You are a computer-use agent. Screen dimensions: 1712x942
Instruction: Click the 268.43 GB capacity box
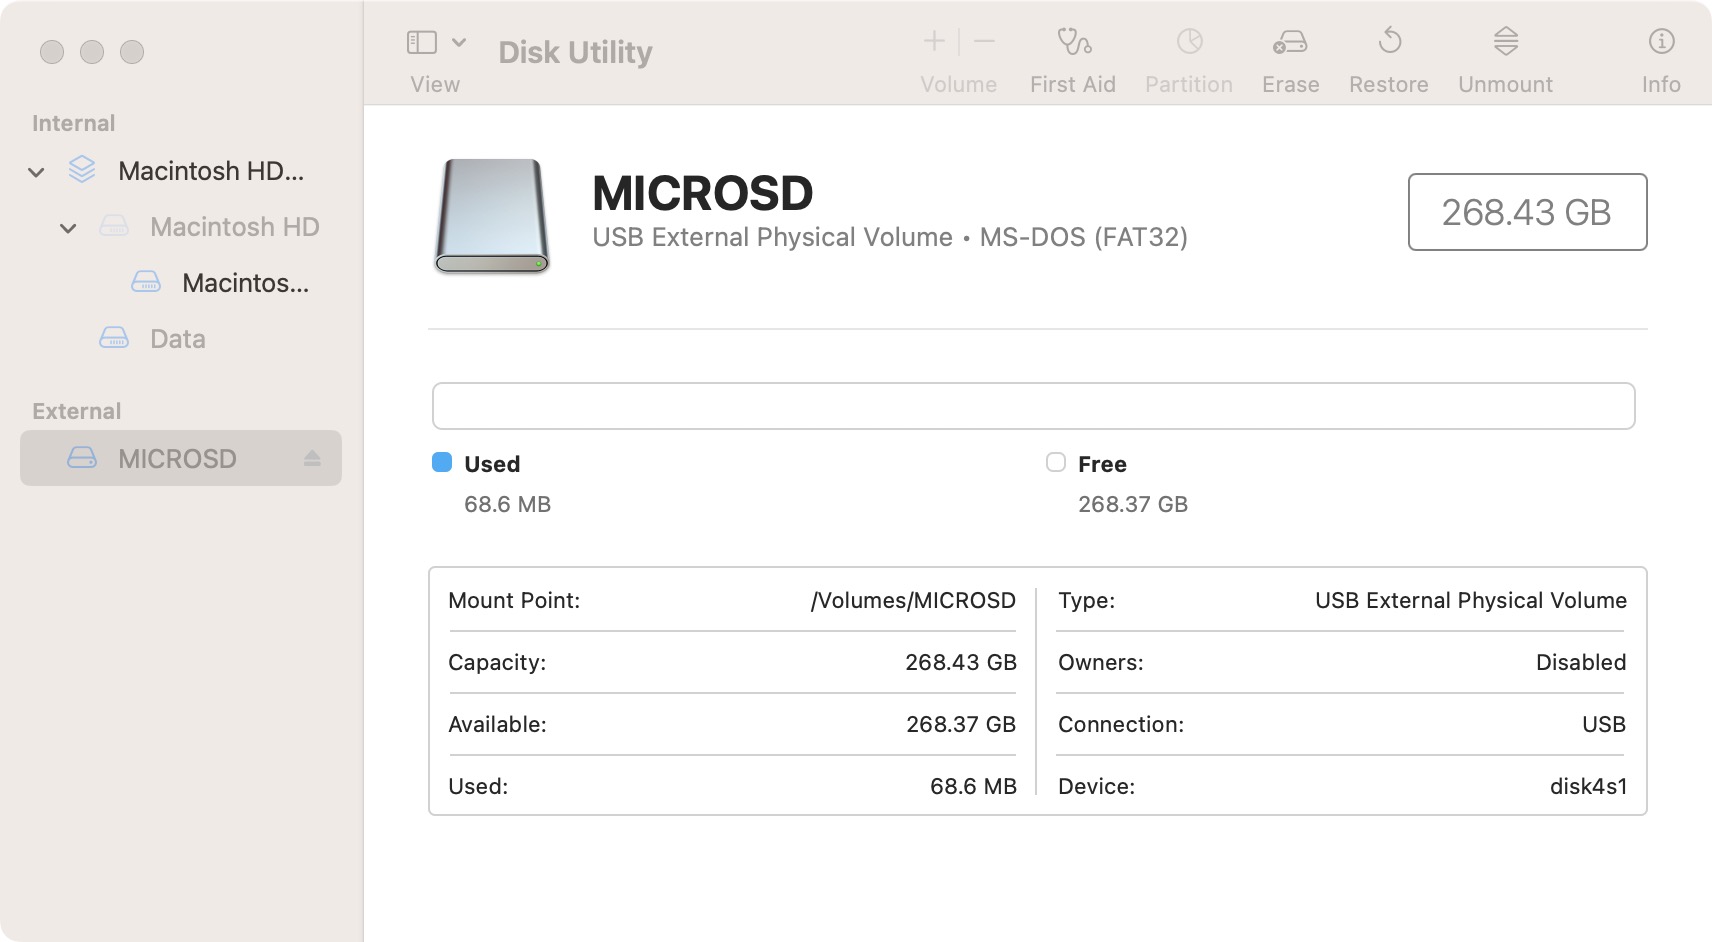[x=1527, y=212]
